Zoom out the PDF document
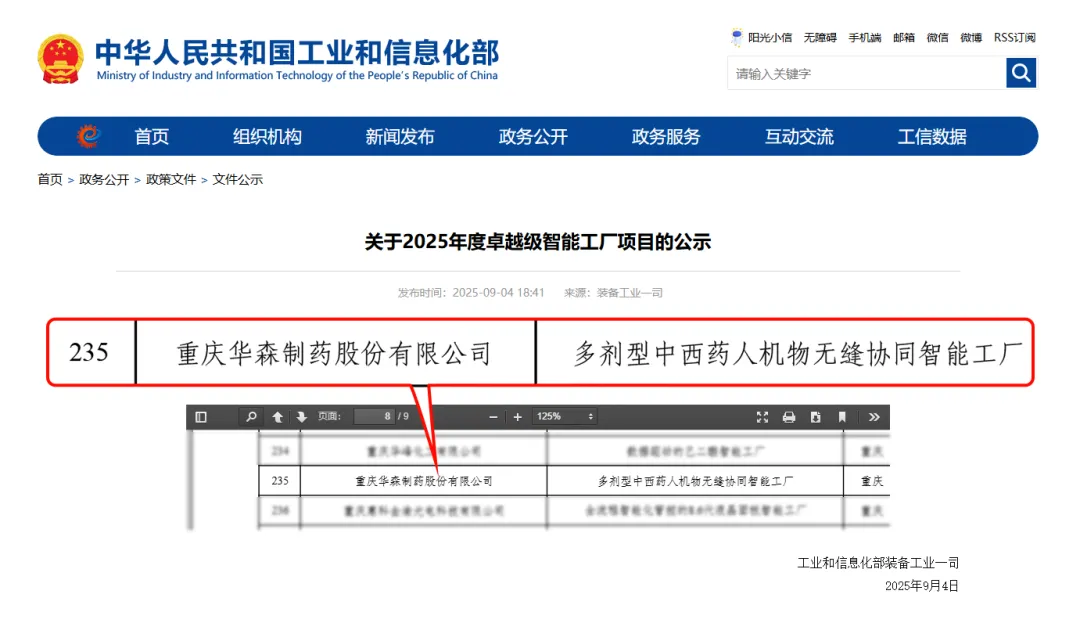The width and height of the screenshot is (1080, 623). (493, 417)
